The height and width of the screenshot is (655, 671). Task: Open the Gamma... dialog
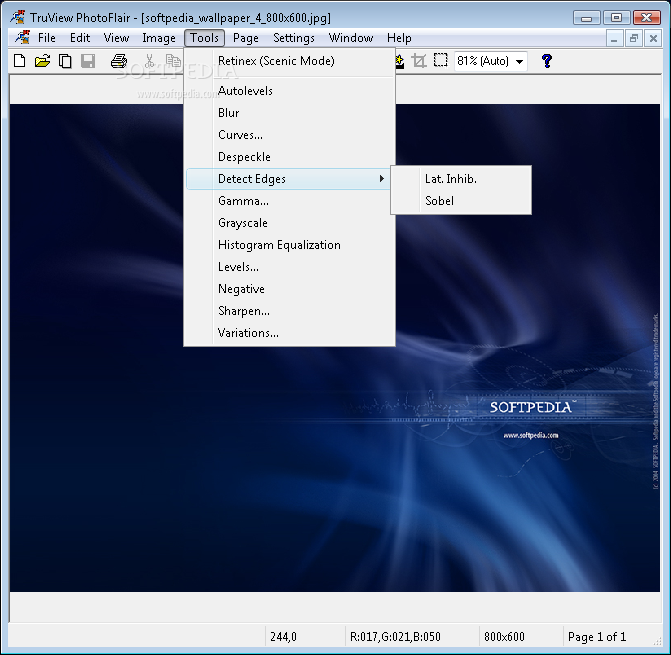coord(290,201)
